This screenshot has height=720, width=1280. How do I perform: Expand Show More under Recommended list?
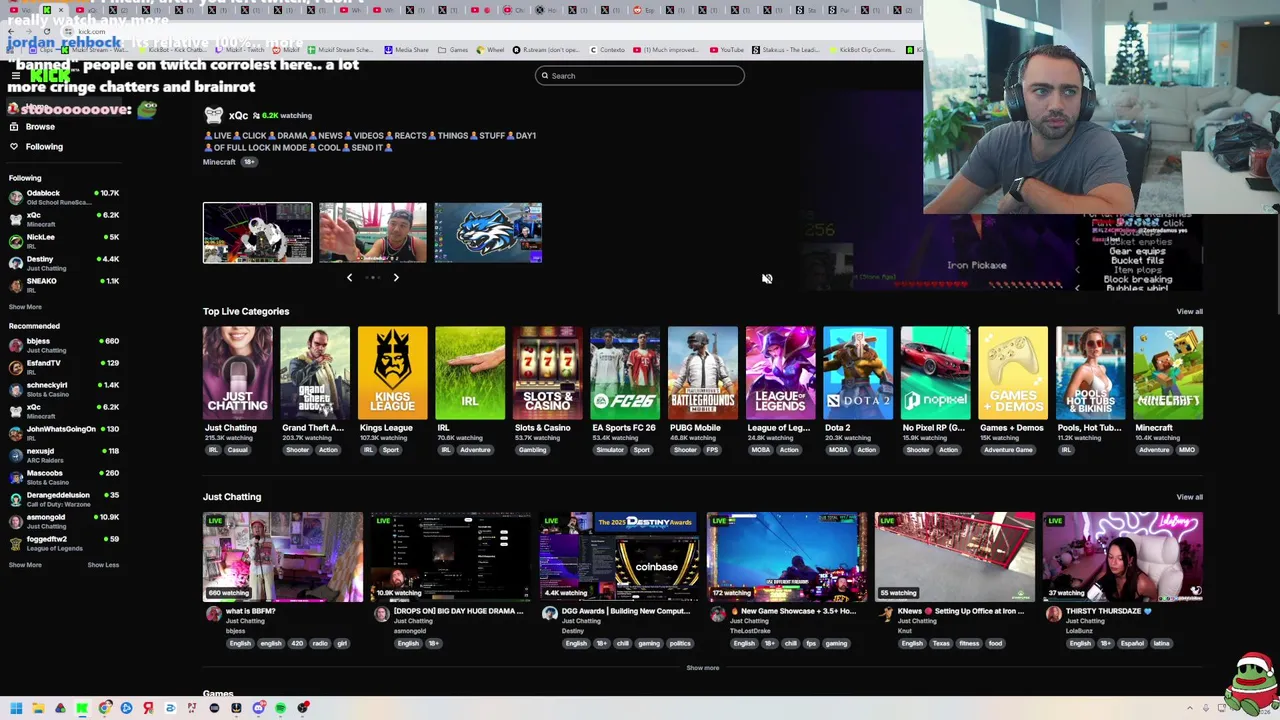pos(26,565)
